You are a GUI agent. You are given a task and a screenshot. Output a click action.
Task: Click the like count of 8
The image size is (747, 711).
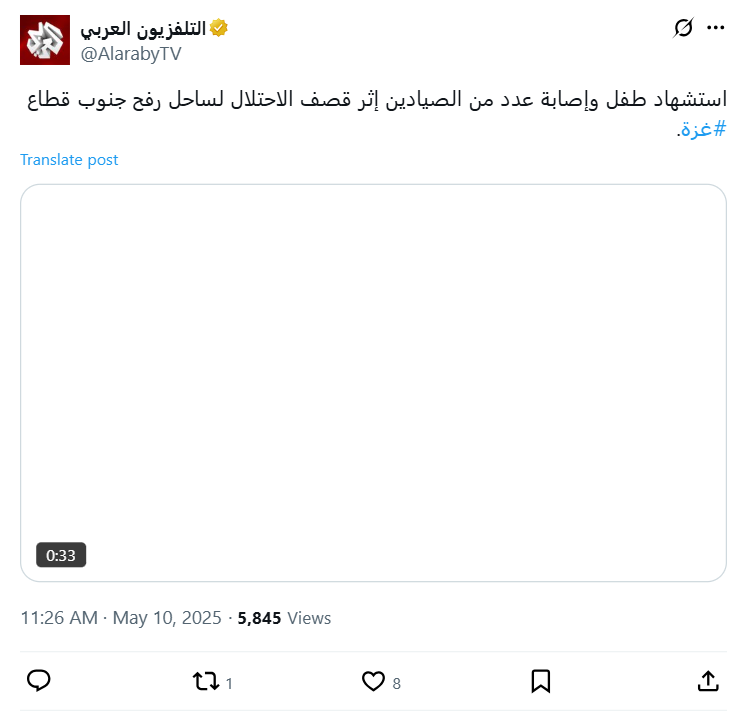click(396, 684)
